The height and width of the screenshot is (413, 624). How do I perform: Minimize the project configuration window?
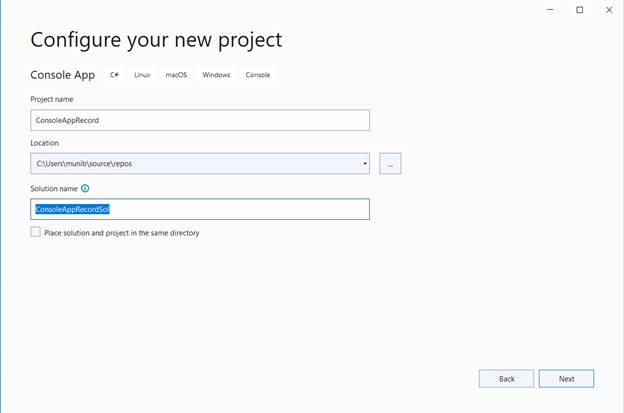(551, 10)
